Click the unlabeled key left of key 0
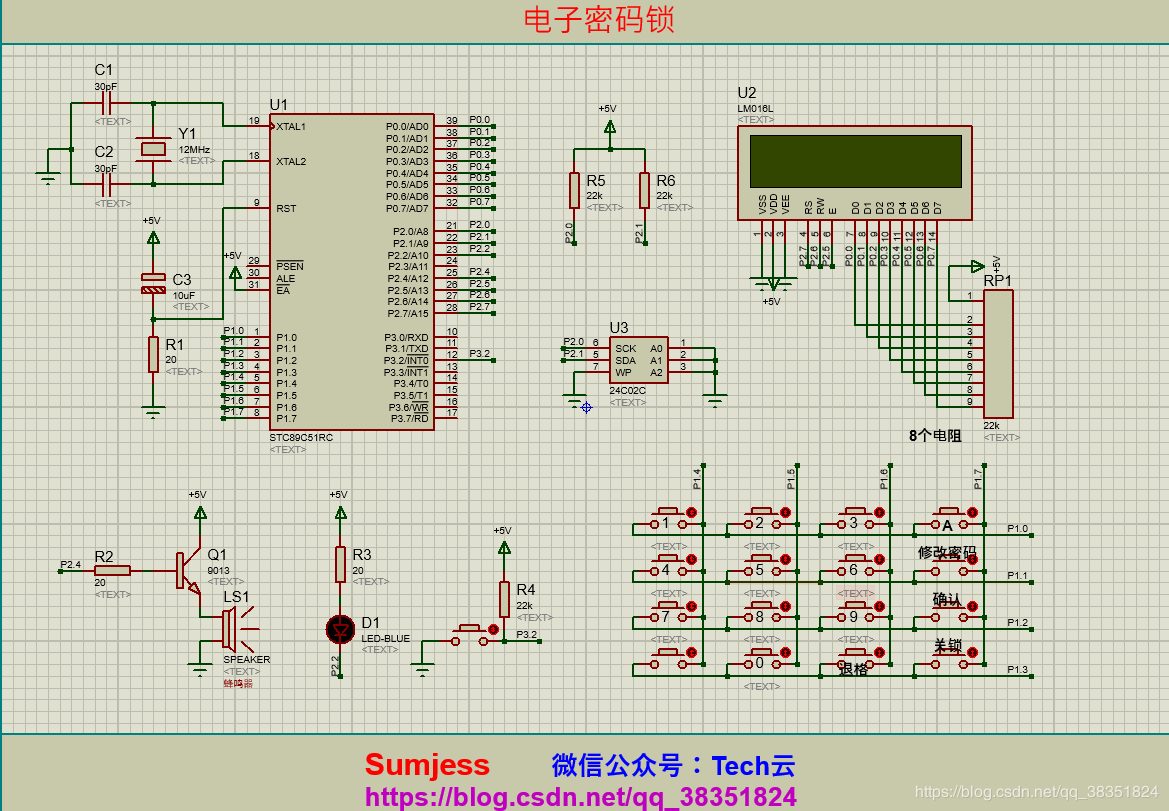 click(669, 660)
